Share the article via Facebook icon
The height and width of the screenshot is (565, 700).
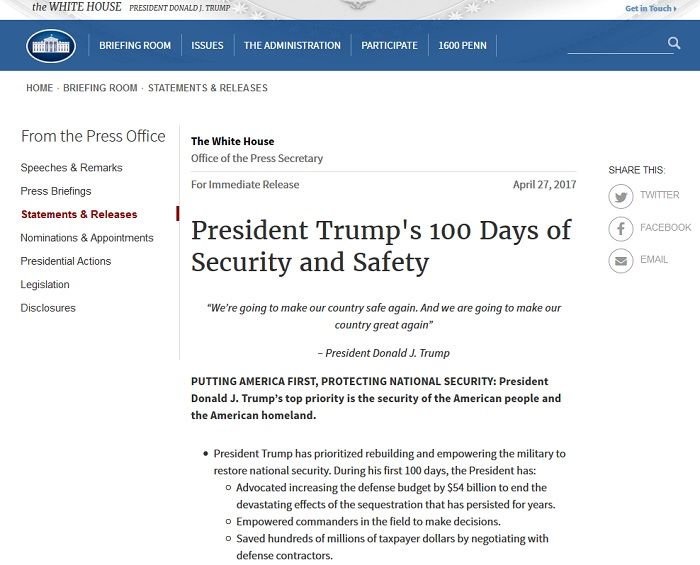pos(621,229)
